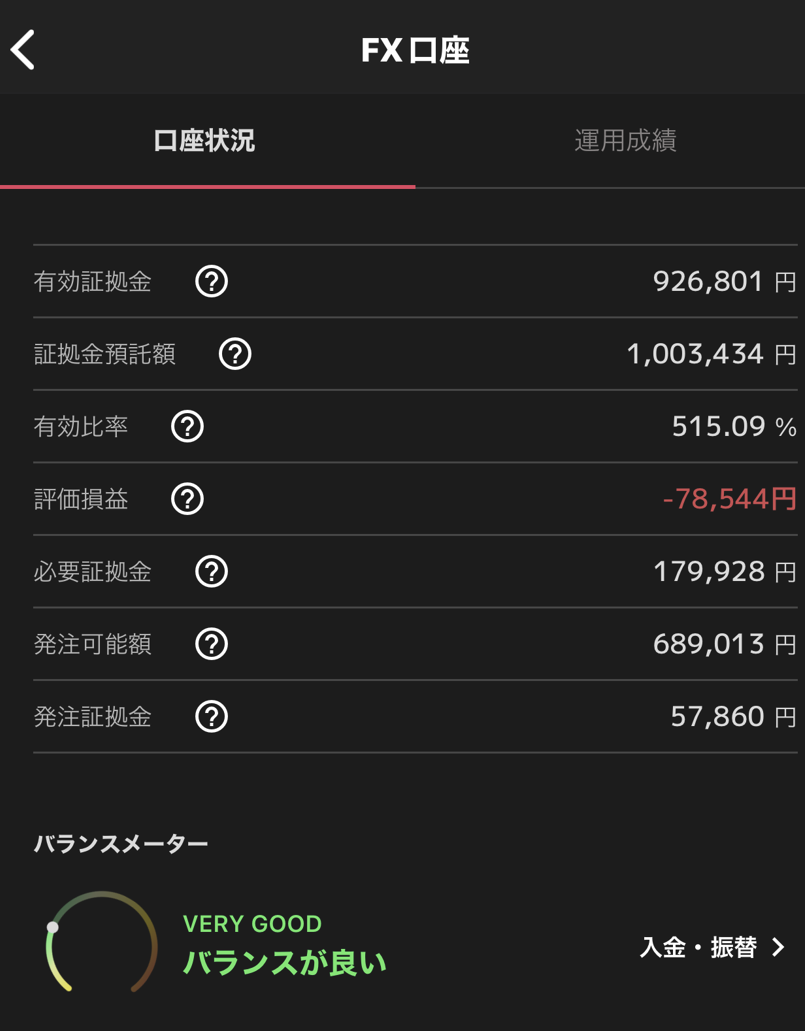Switch to the 口座状況 tab

205,141
